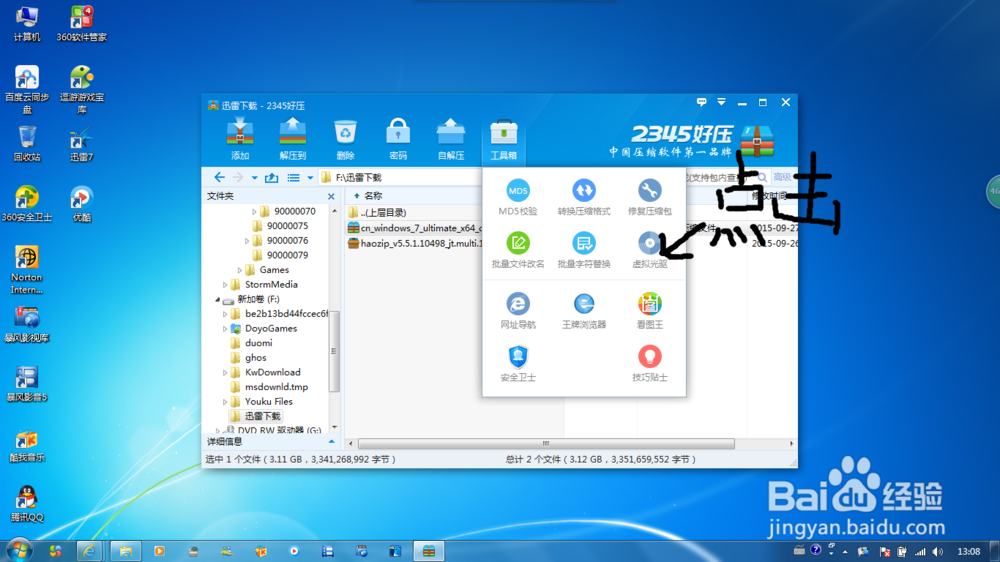Click the F:\迅雷下载 address path field
Screen dimensions: 1000x562
(402, 177)
